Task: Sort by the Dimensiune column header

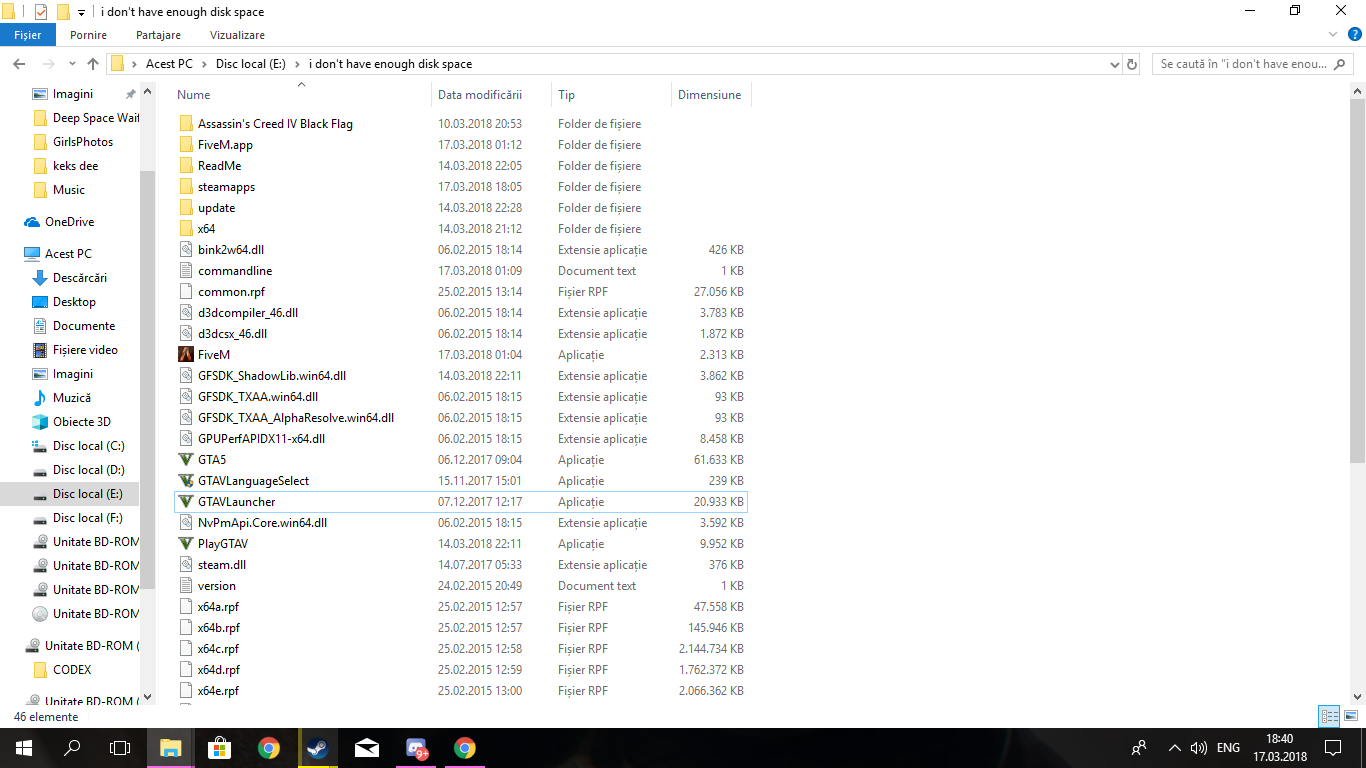Action: pos(711,95)
